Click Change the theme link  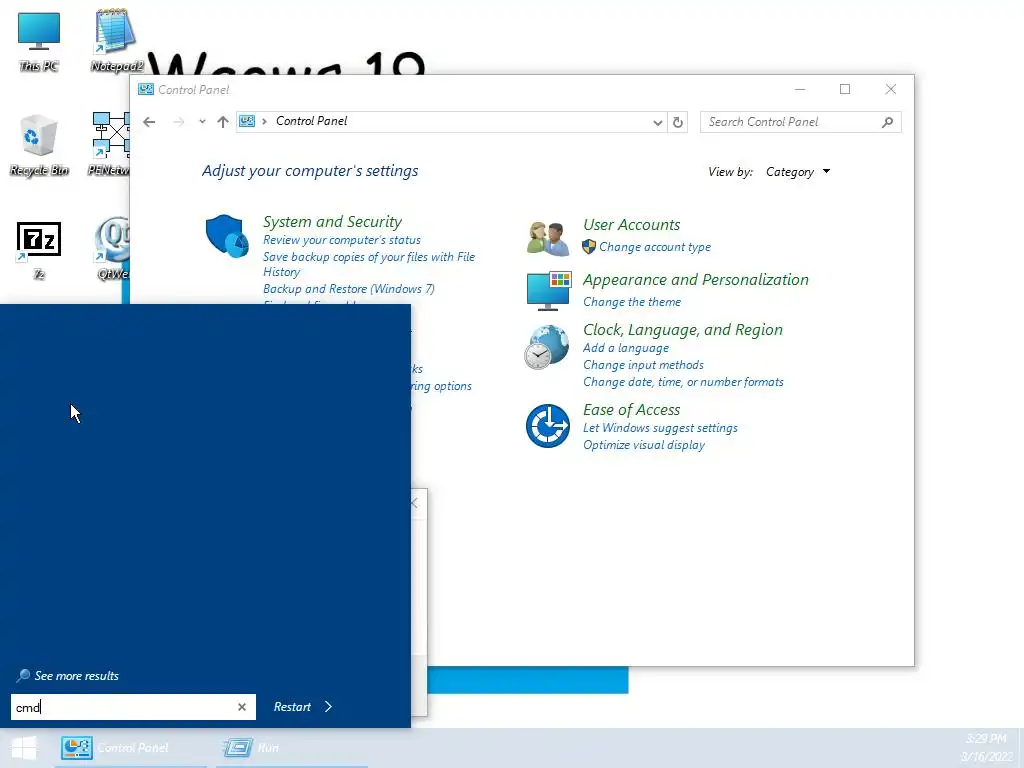pos(632,302)
